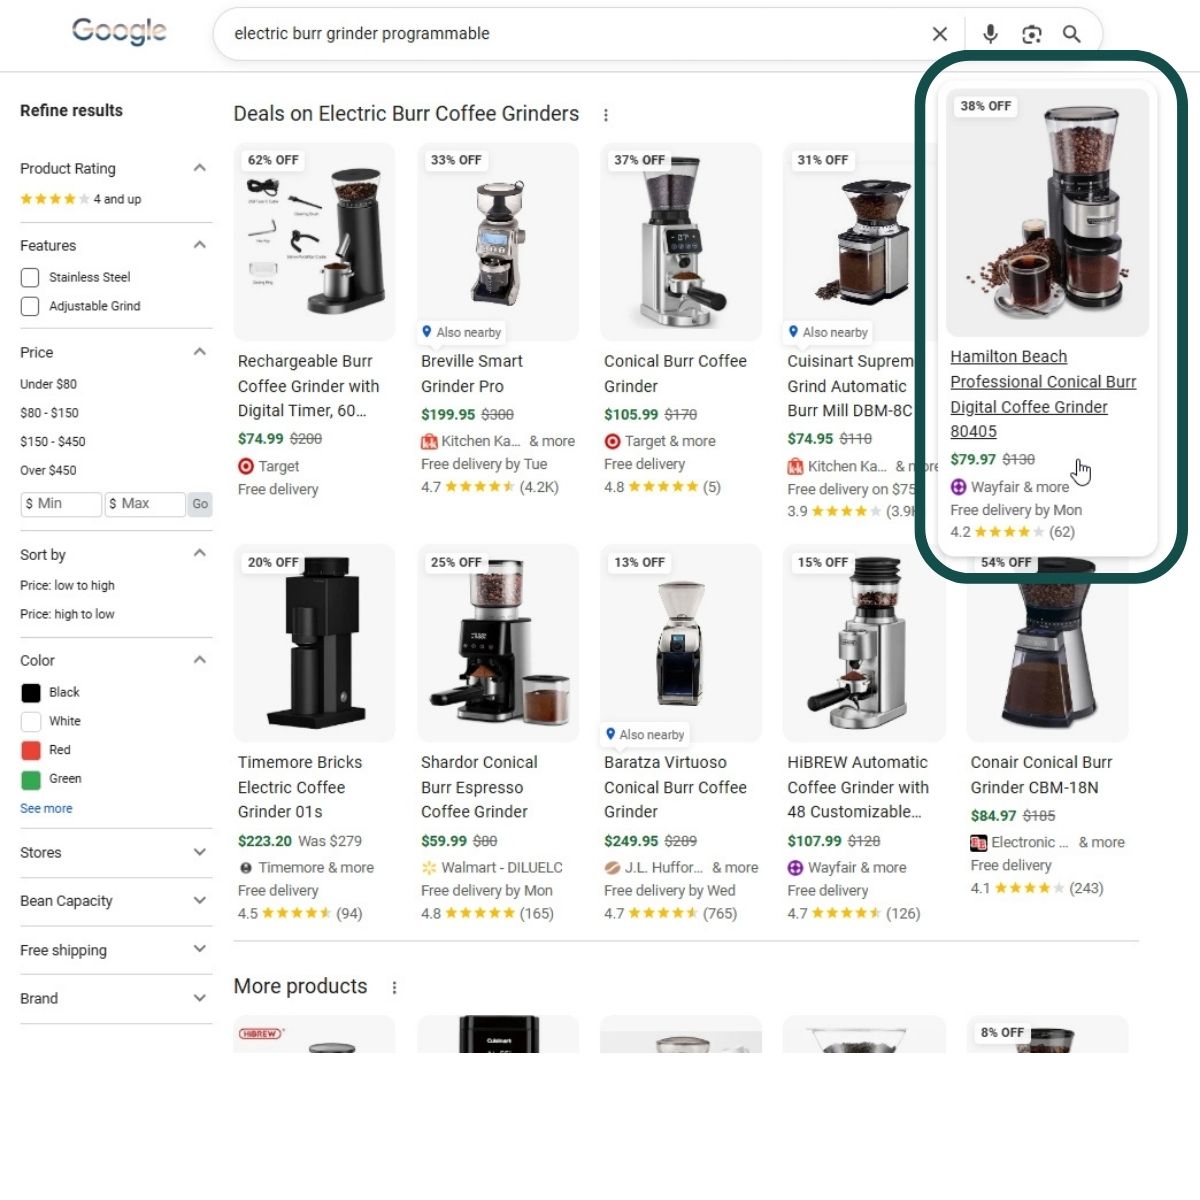Sort by Price: low to high
The image size is (1200, 1200).
[67, 585]
